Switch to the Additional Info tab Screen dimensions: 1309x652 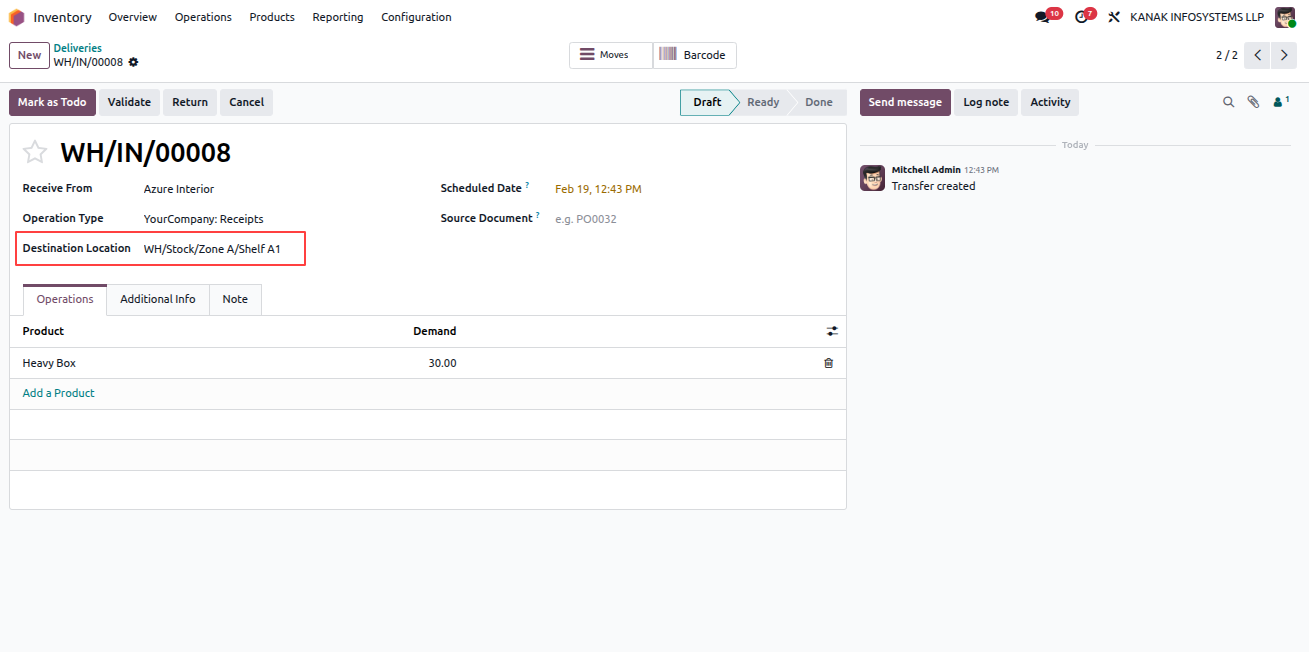point(158,299)
